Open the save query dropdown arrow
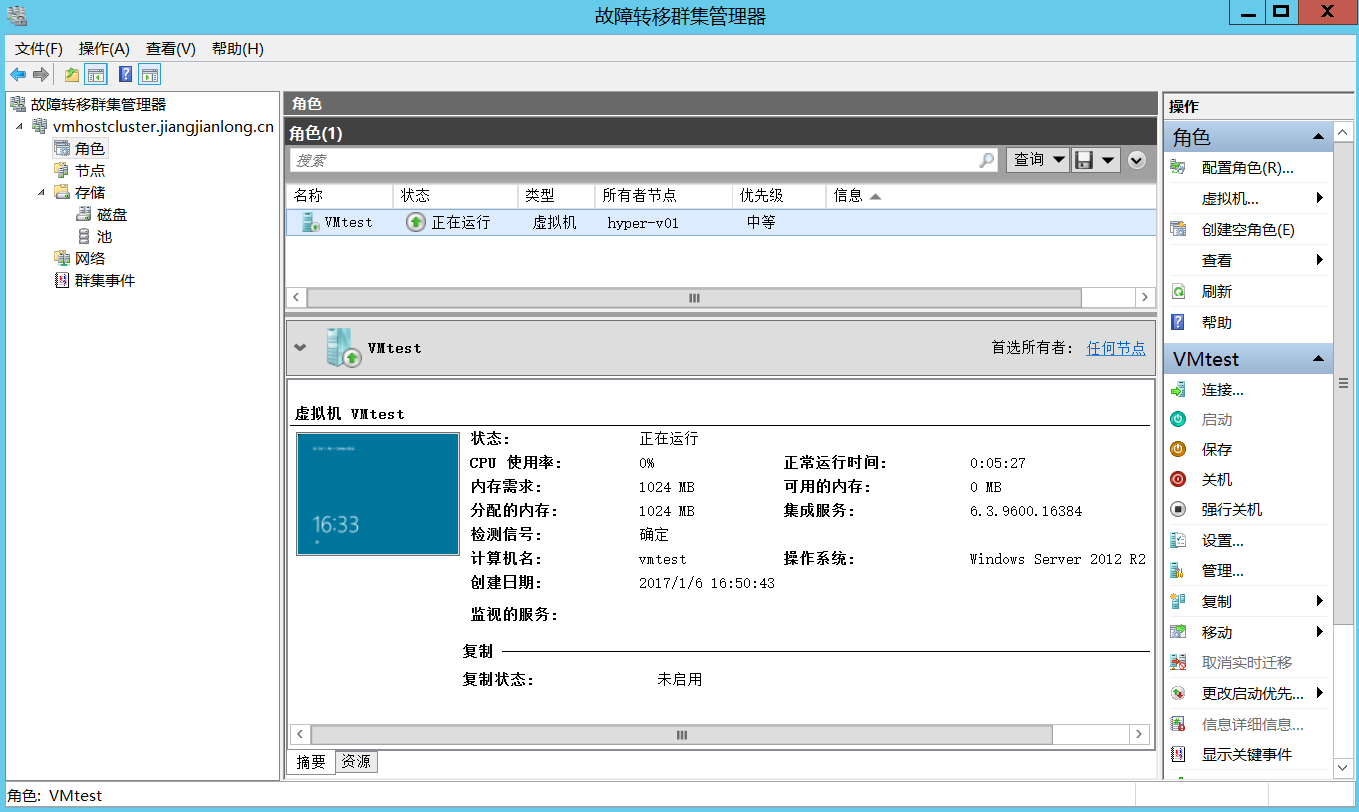 pos(1108,160)
